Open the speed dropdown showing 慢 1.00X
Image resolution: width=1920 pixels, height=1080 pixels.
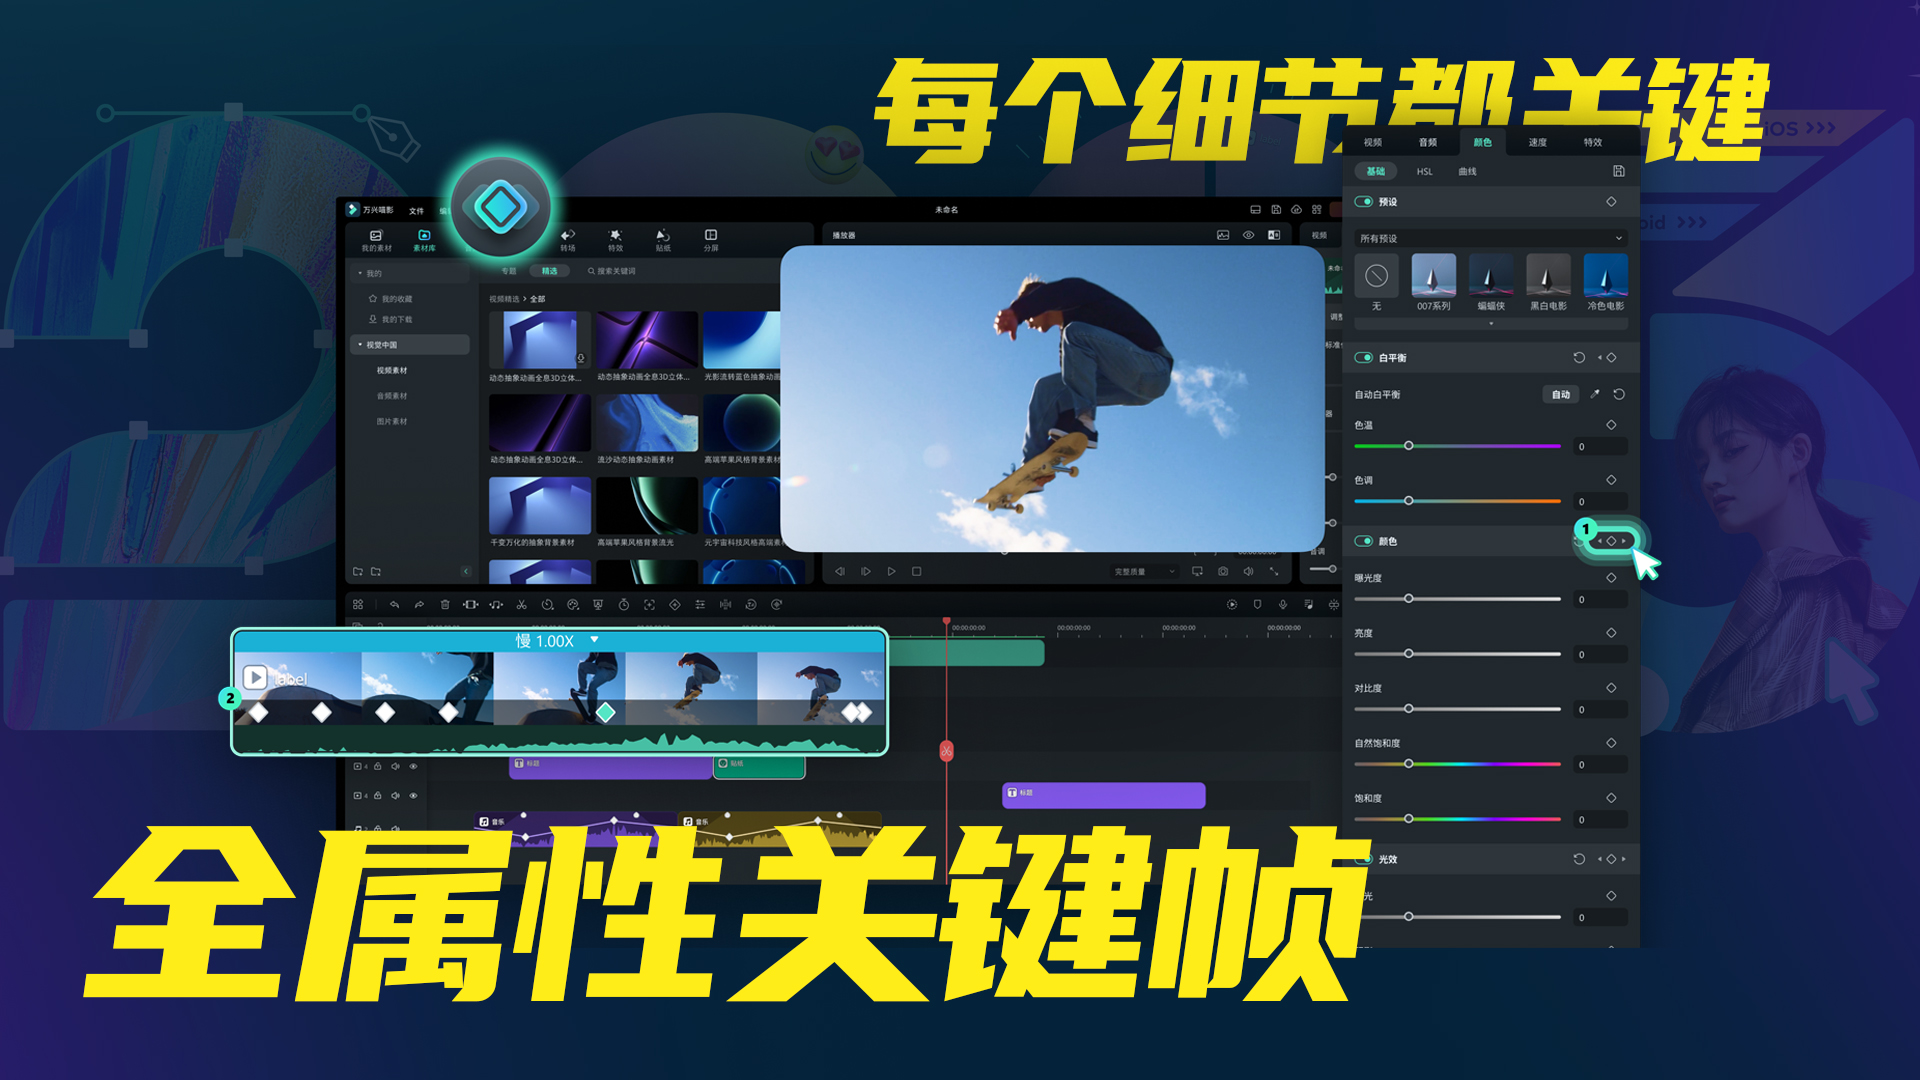[x=592, y=637]
